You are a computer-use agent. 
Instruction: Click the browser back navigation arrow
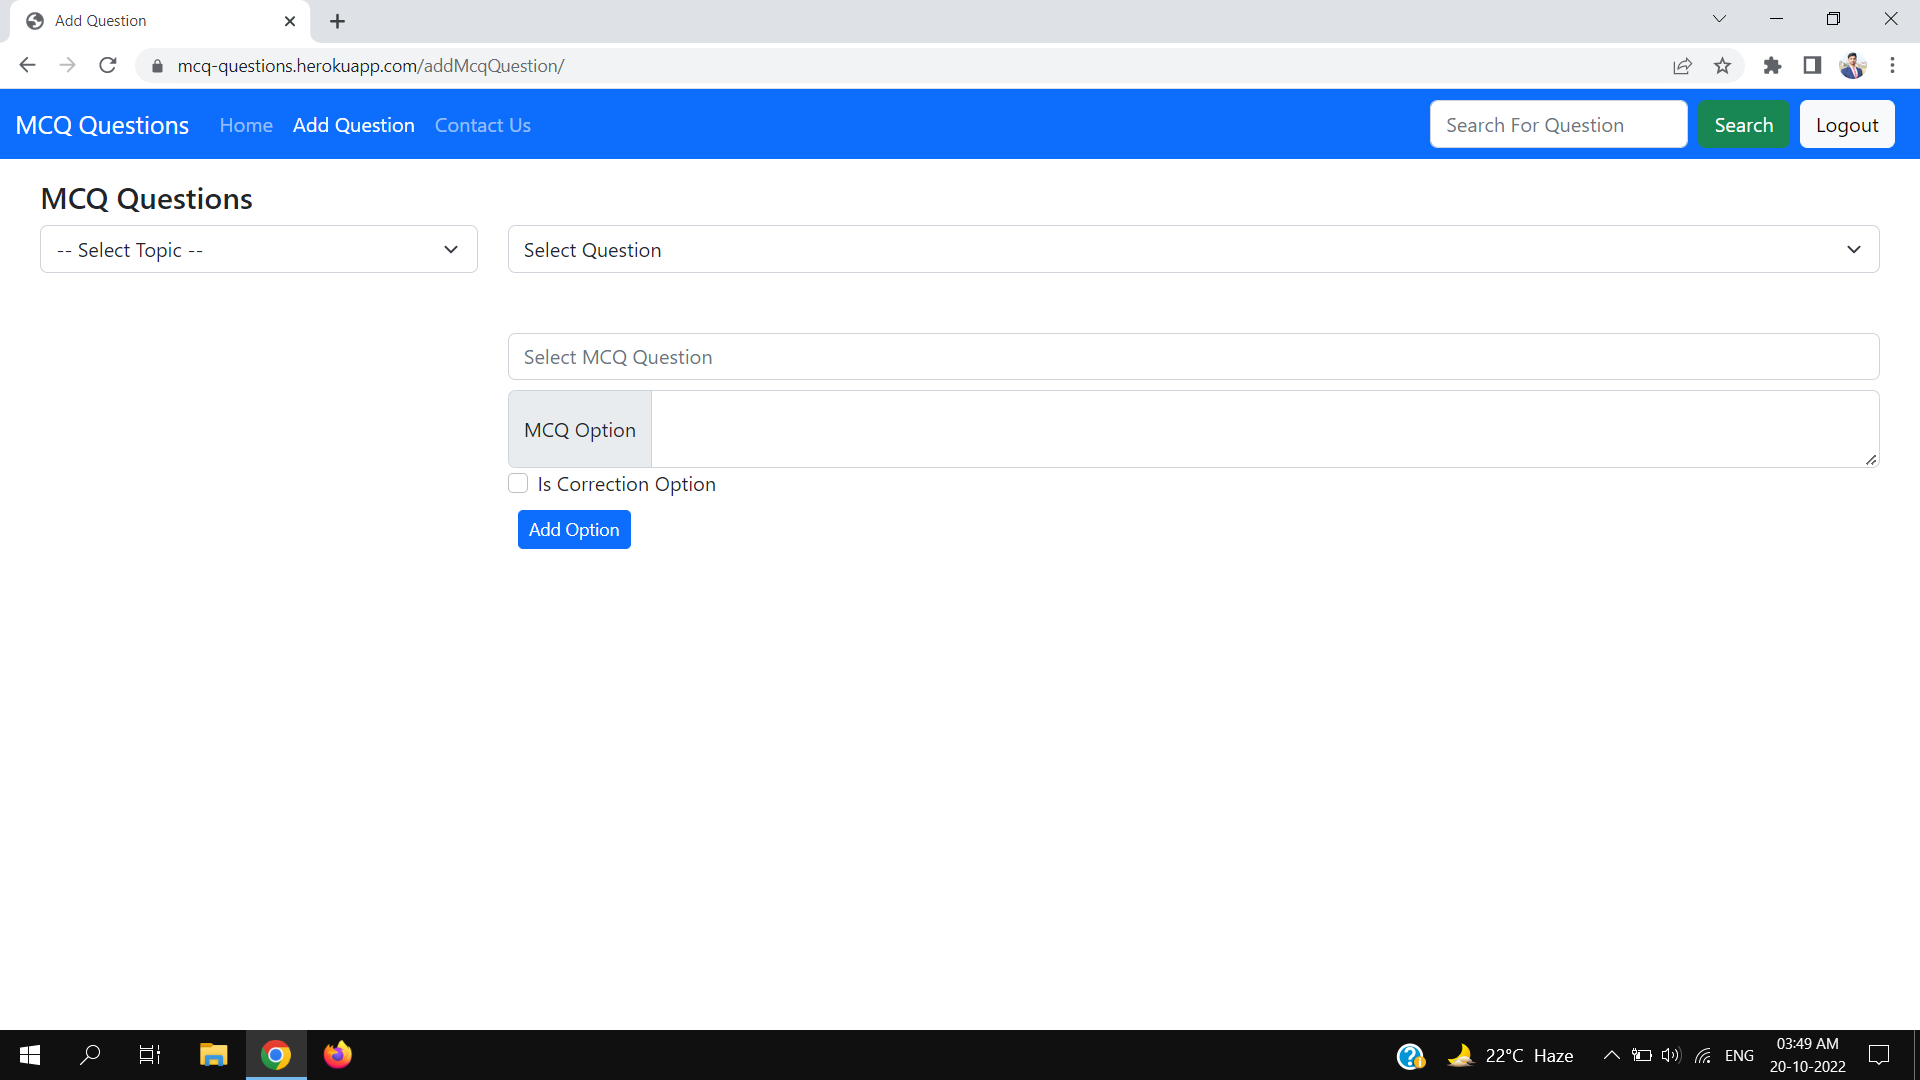point(27,65)
